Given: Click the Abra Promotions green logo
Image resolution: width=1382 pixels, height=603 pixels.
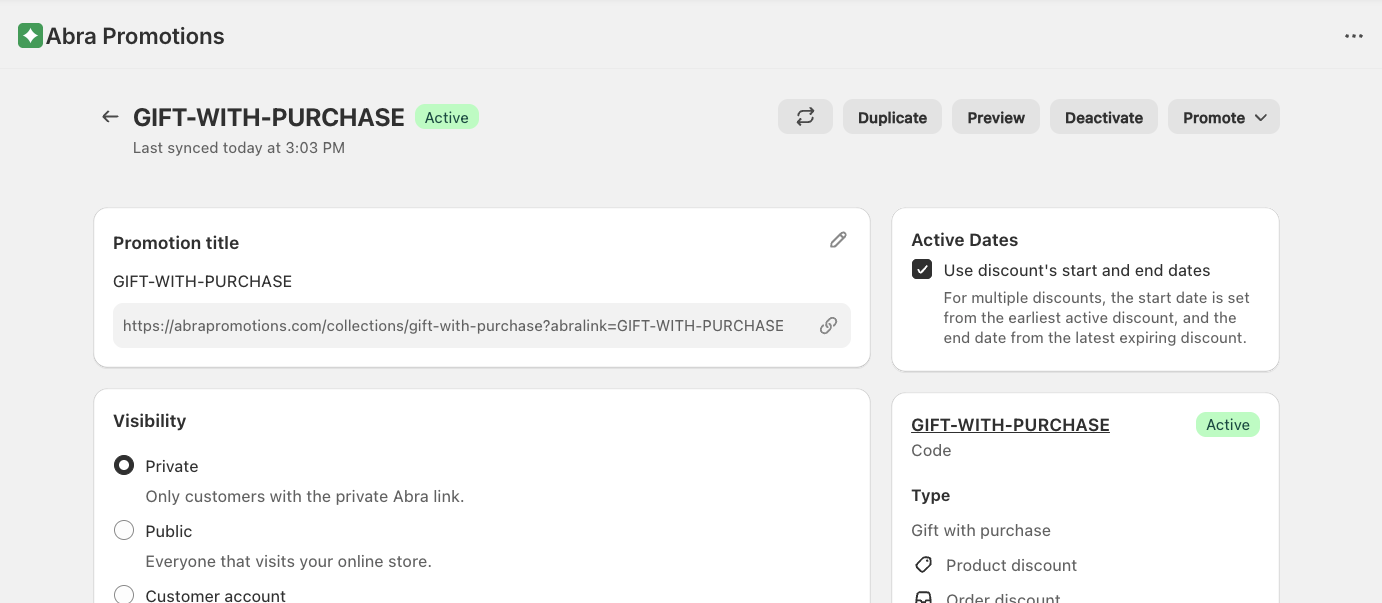Looking at the screenshot, I should (30, 35).
